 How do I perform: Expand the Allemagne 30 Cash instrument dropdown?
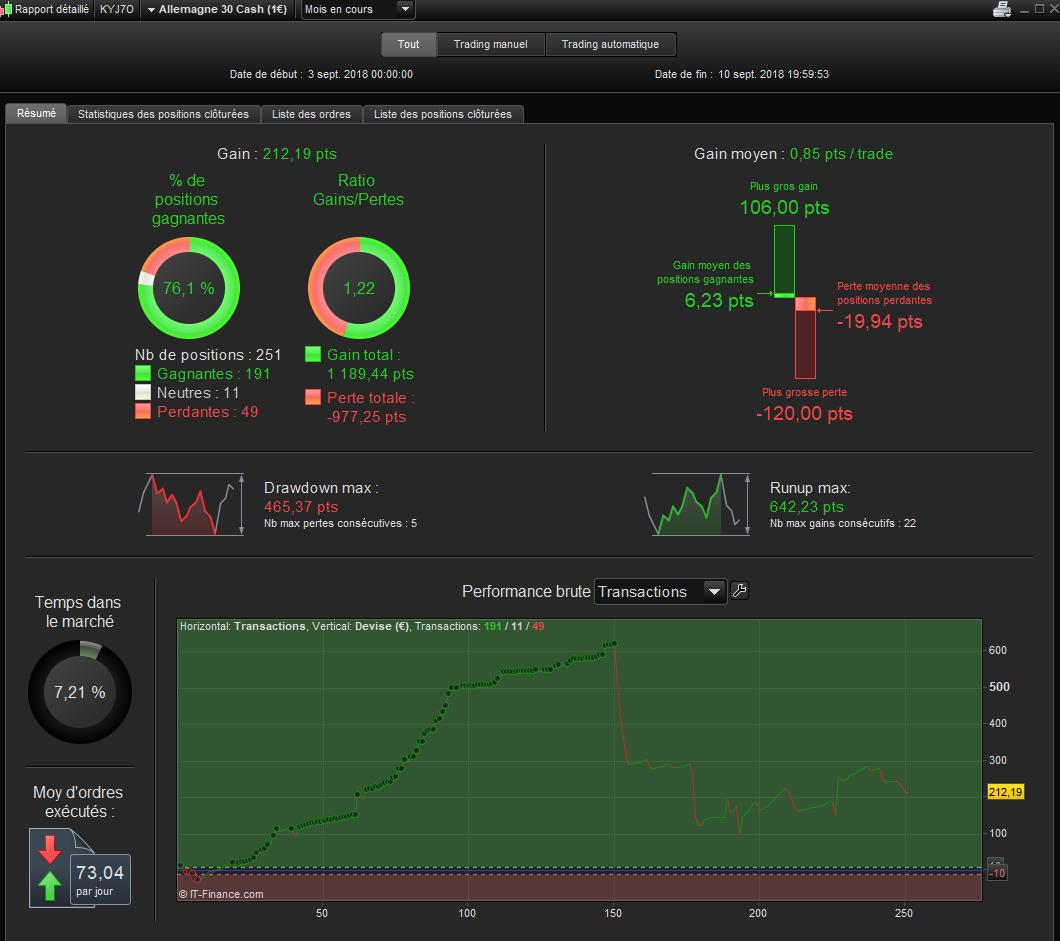coord(217,9)
